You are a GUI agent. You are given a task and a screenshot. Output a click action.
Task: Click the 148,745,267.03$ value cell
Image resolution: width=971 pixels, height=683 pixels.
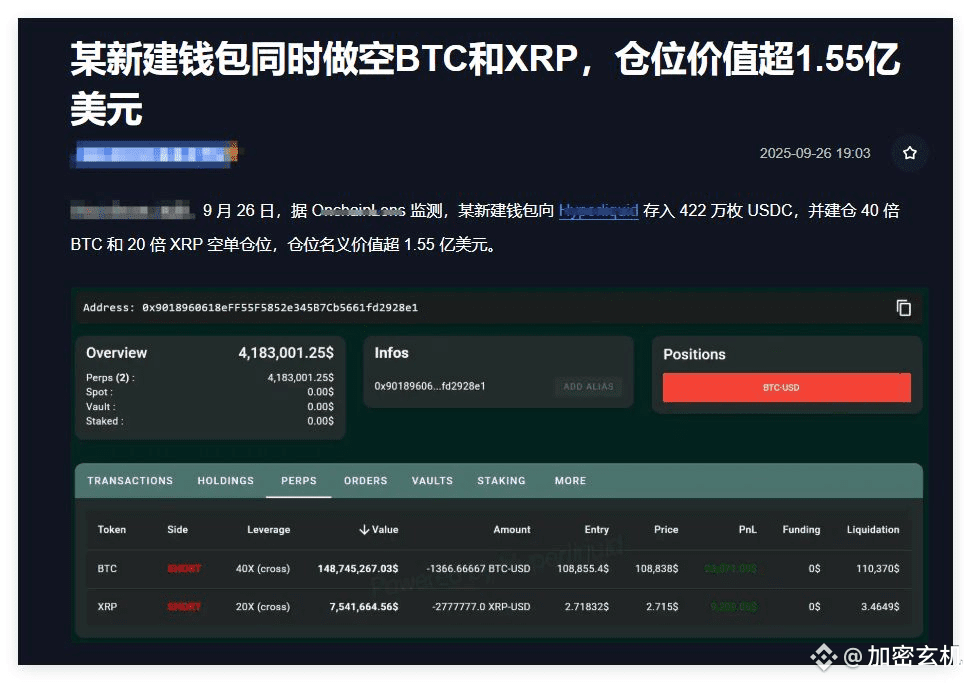tap(358, 568)
